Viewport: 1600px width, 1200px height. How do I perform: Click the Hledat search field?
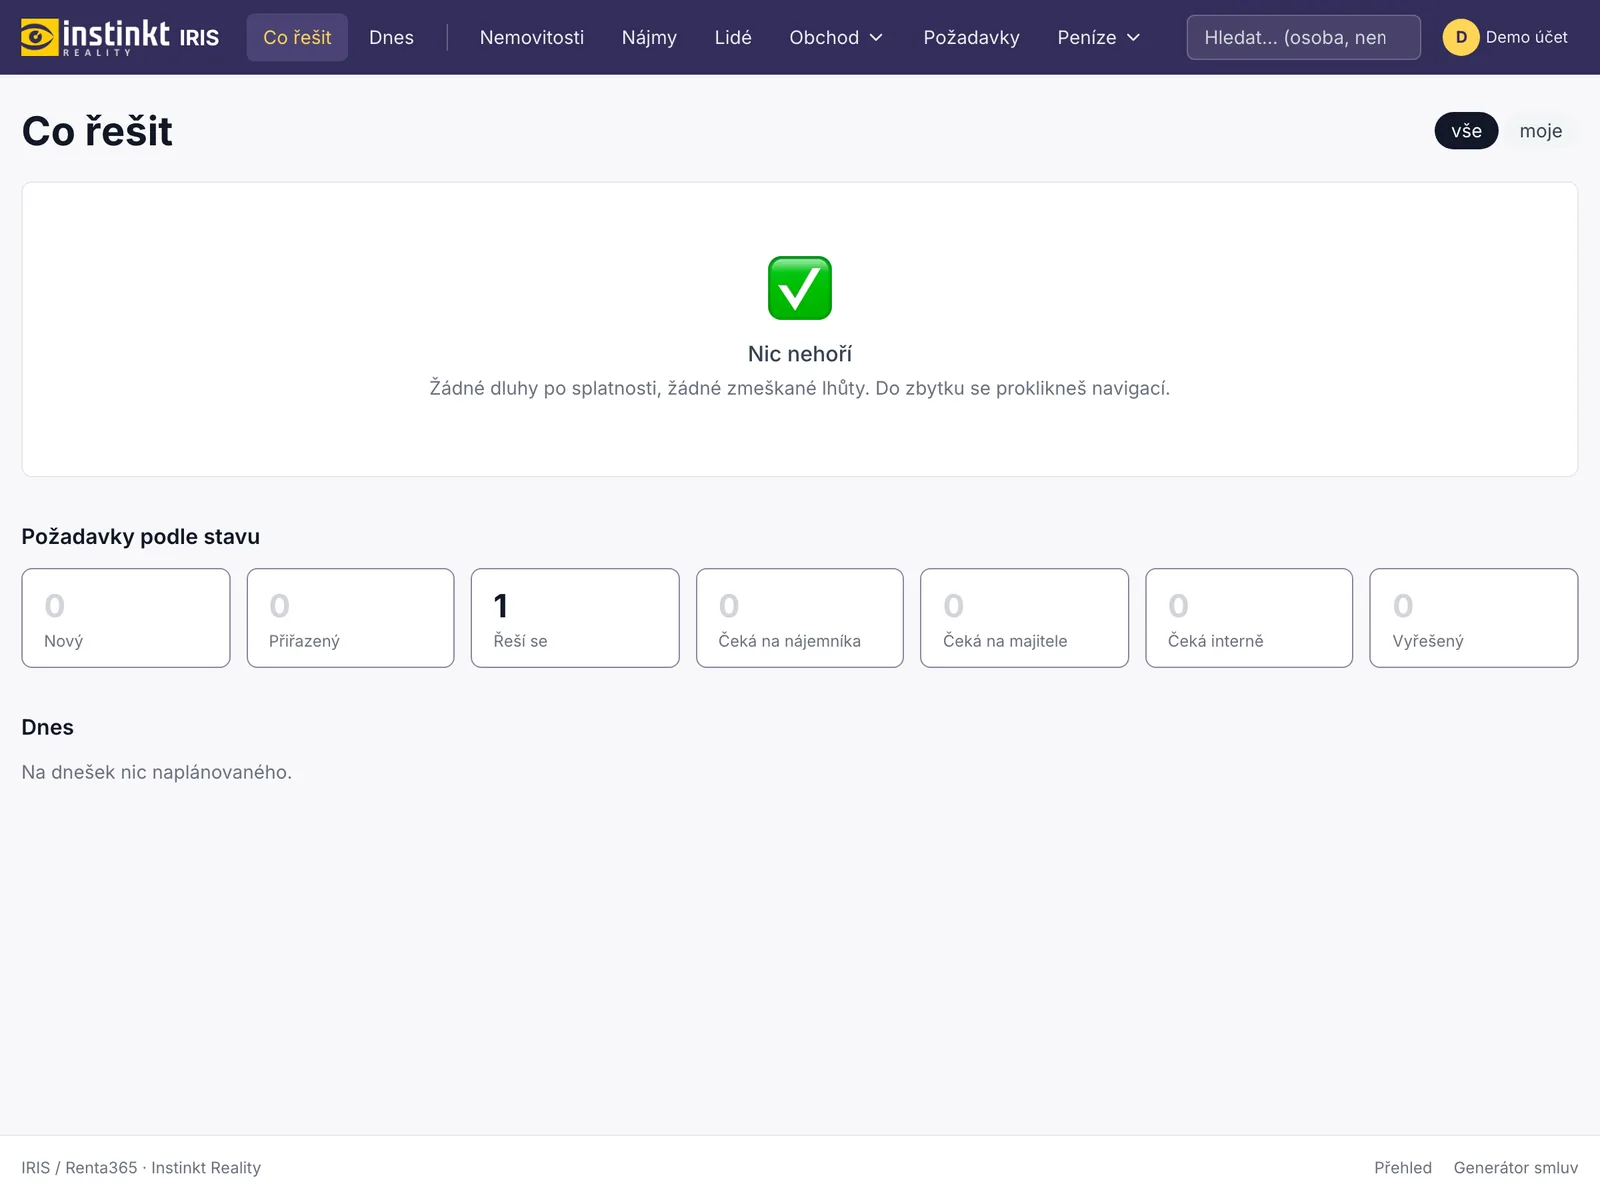[1303, 37]
